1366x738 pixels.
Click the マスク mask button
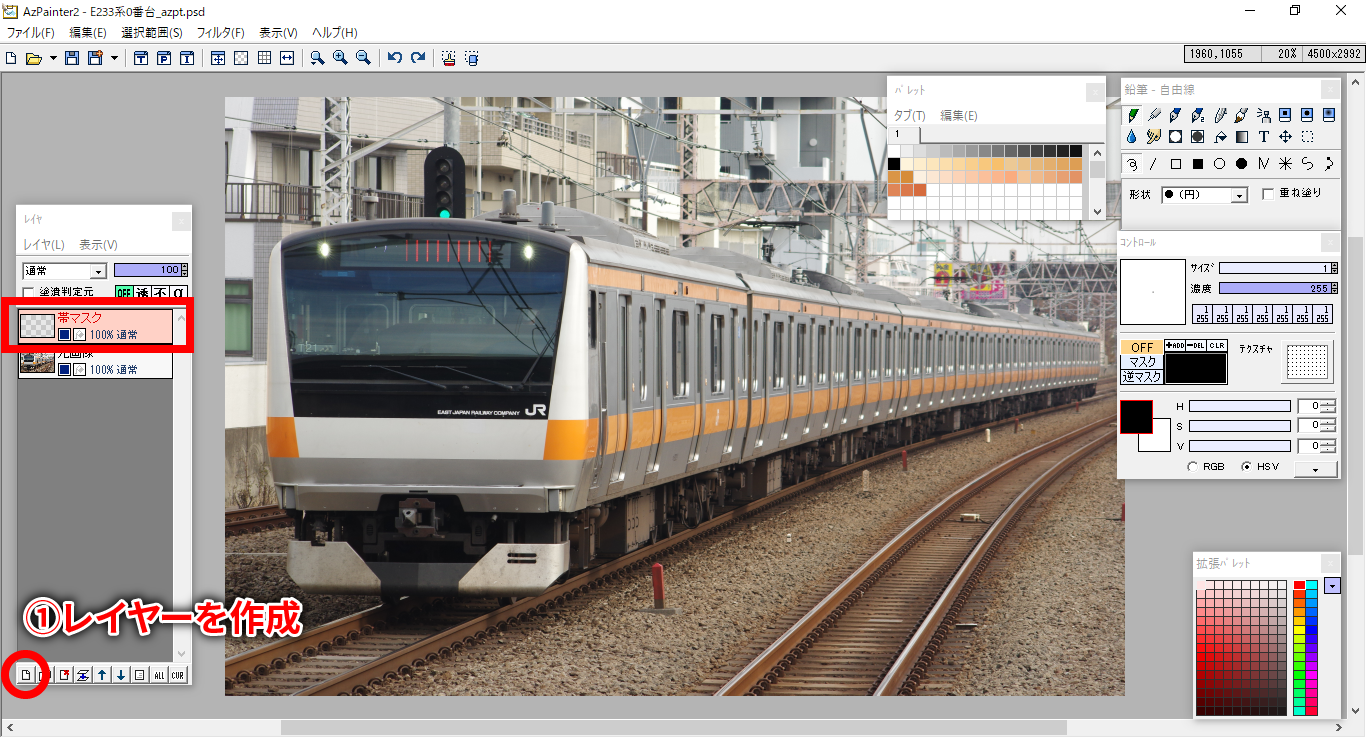coord(1141,362)
